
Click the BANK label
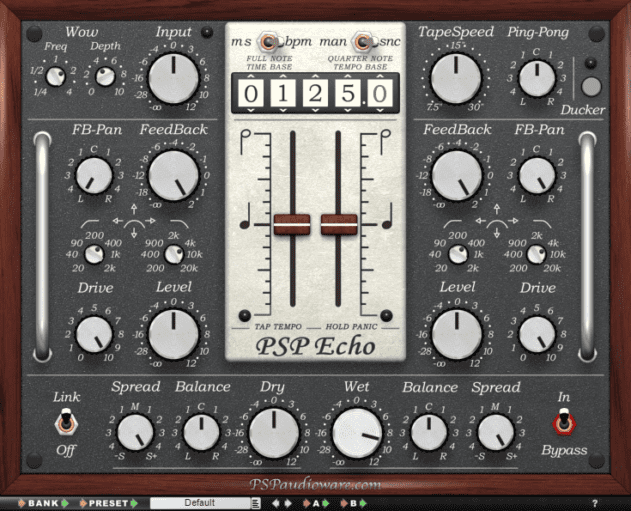[x=43, y=503]
